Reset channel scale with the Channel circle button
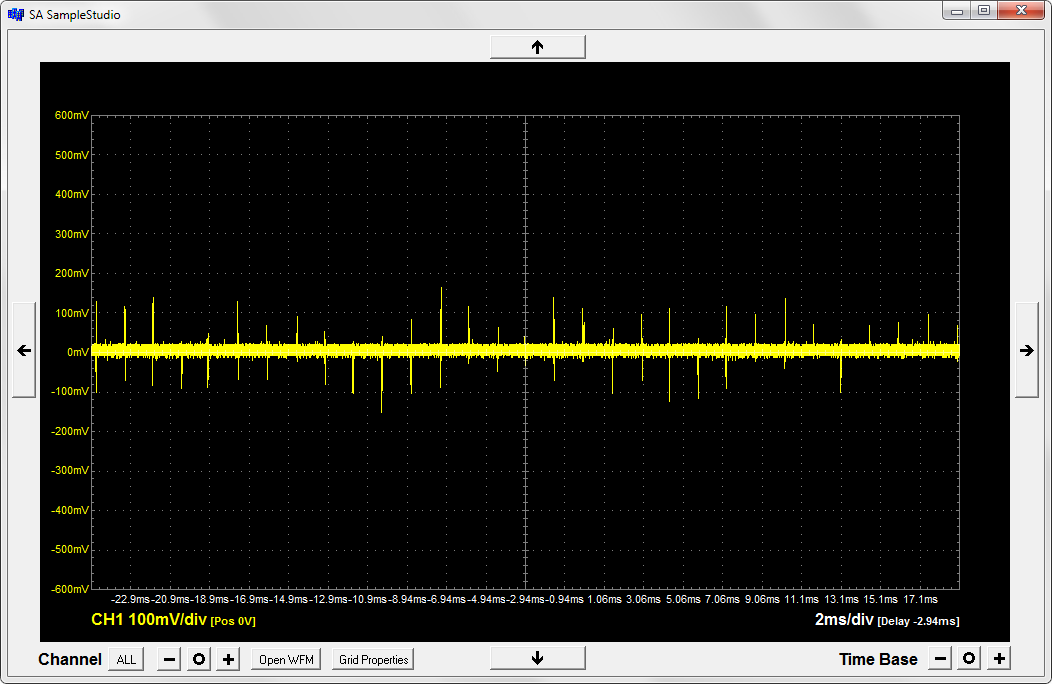Image resolution: width=1052 pixels, height=684 pixels. point(199,659)
